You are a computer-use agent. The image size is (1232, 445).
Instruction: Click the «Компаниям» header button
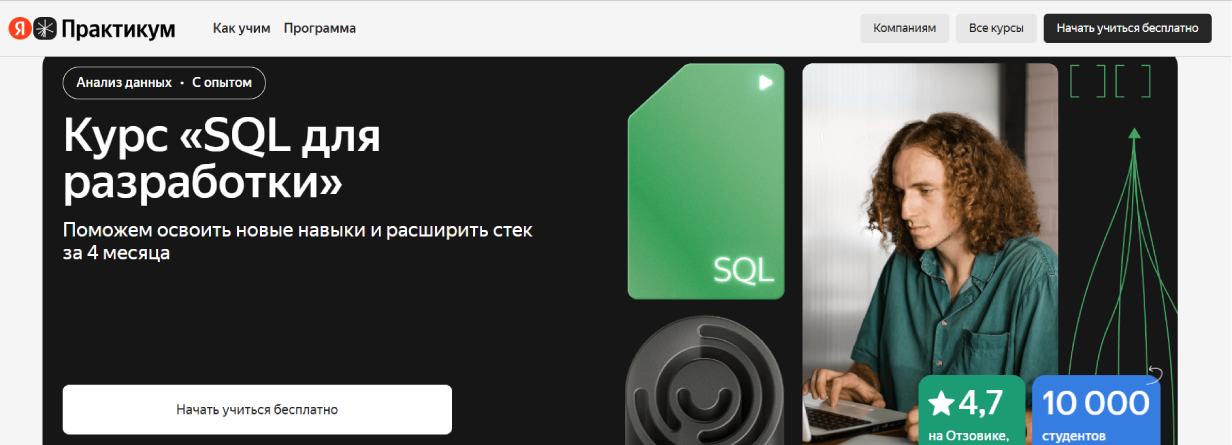[904, 28]
